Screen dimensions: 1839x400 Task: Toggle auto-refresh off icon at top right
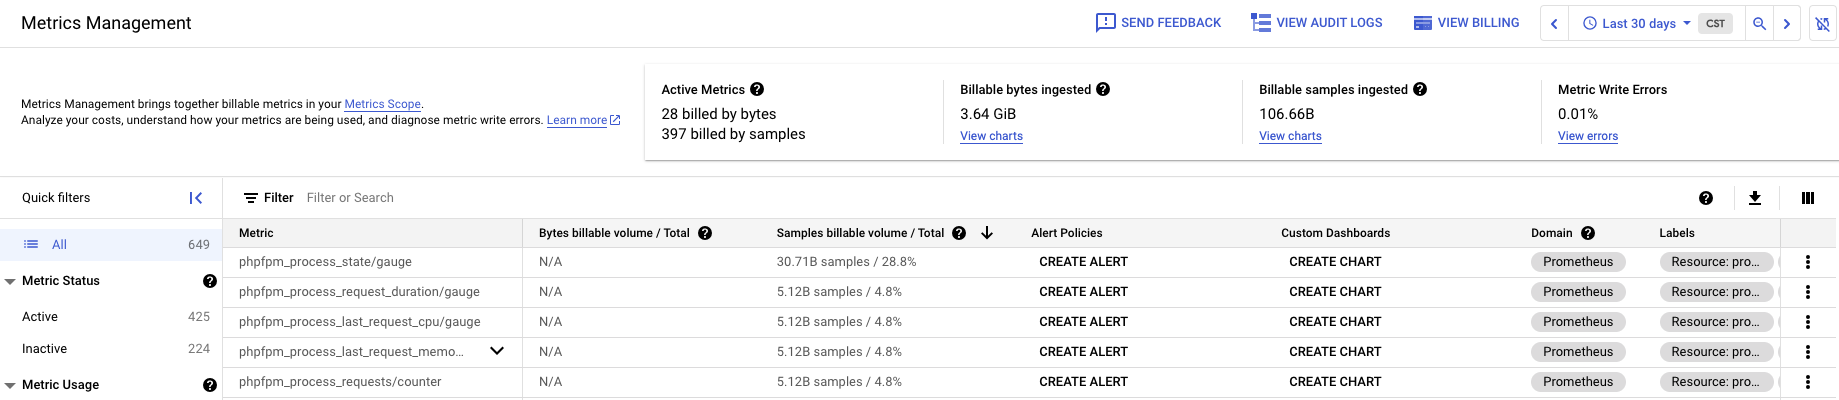click(1822, 24)
